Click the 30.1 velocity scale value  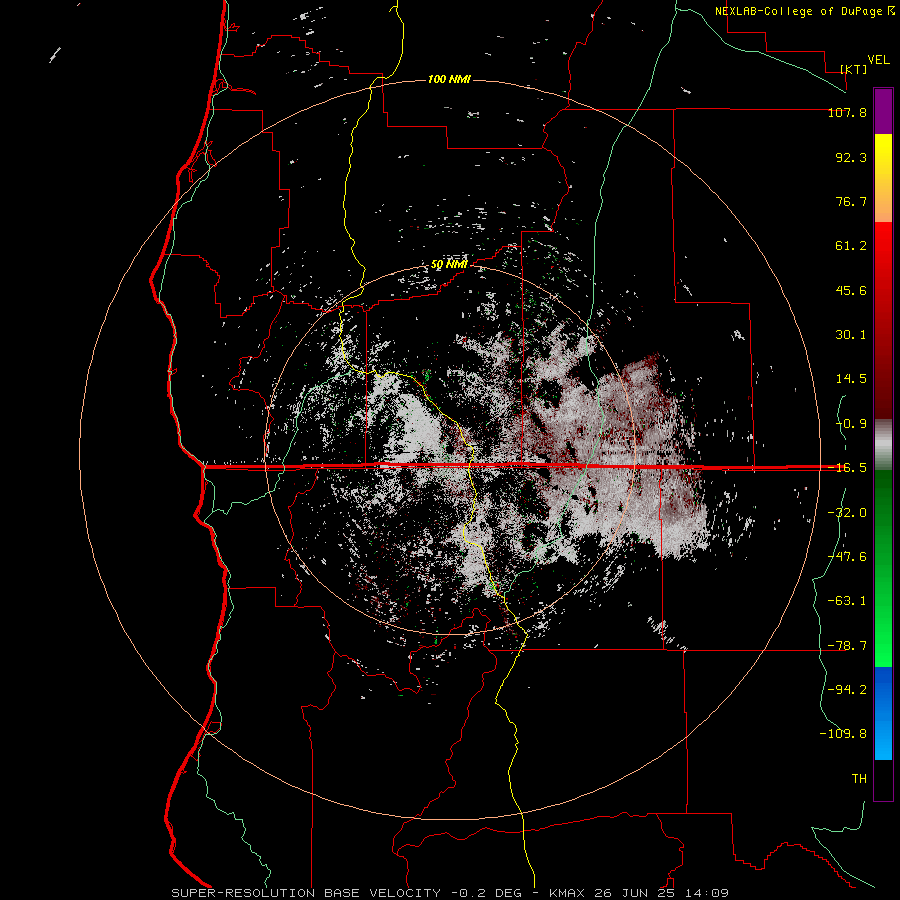coord(851,335)
